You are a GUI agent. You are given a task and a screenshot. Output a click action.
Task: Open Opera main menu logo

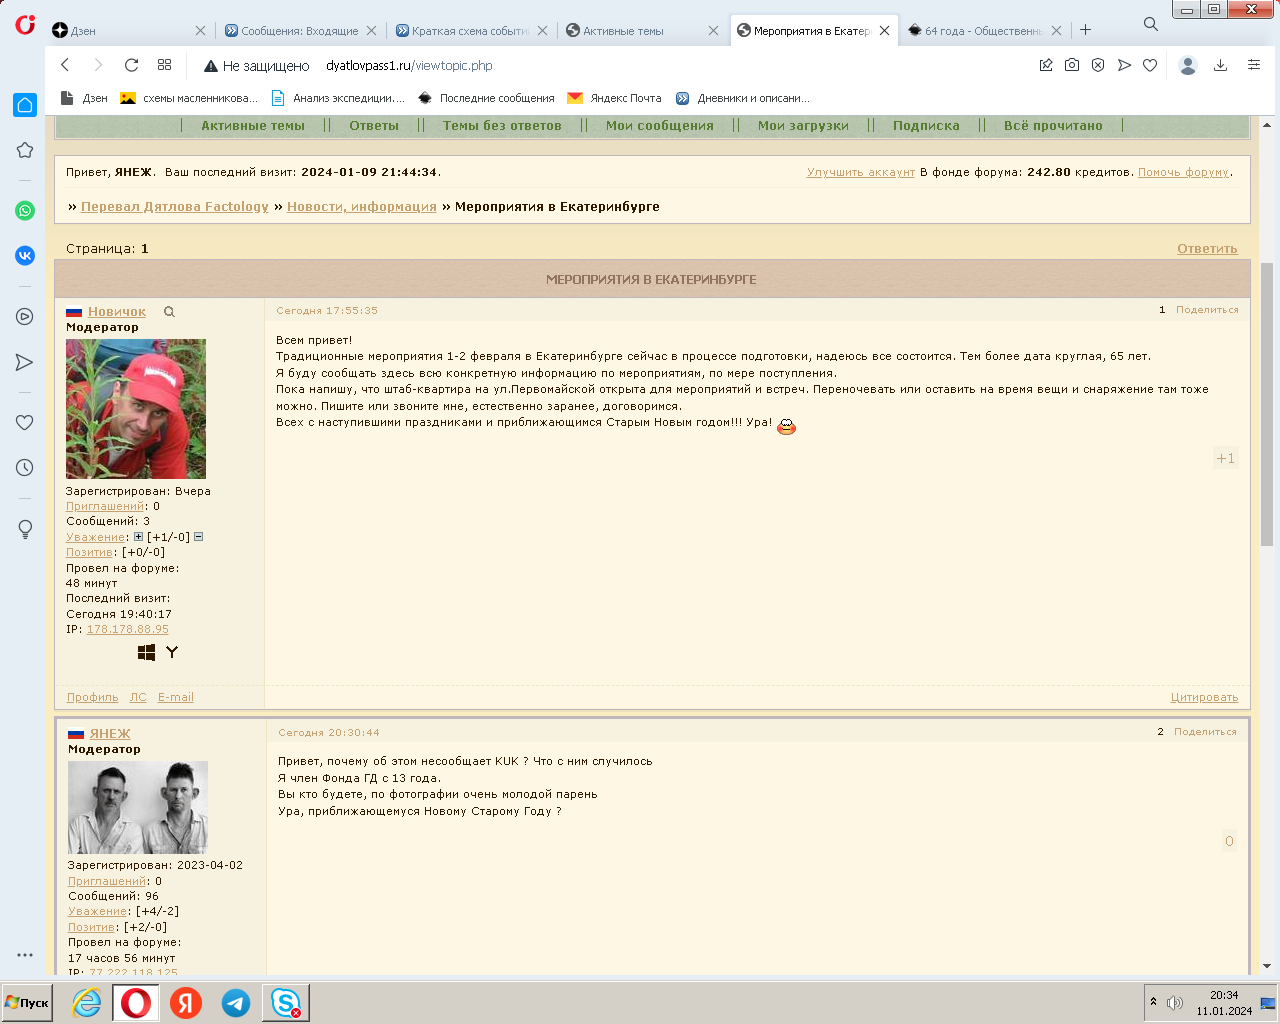[25, 24]
